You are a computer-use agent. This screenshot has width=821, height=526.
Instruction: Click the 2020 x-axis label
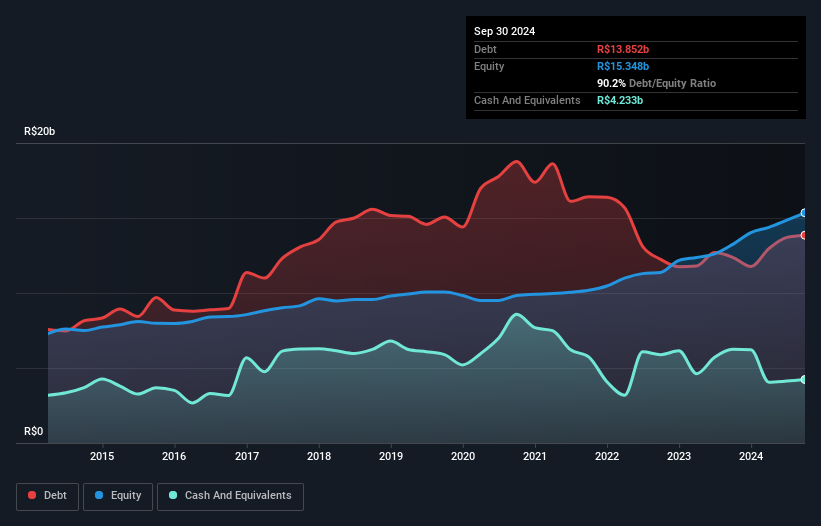pyautogui.click(x=463, y=457)
